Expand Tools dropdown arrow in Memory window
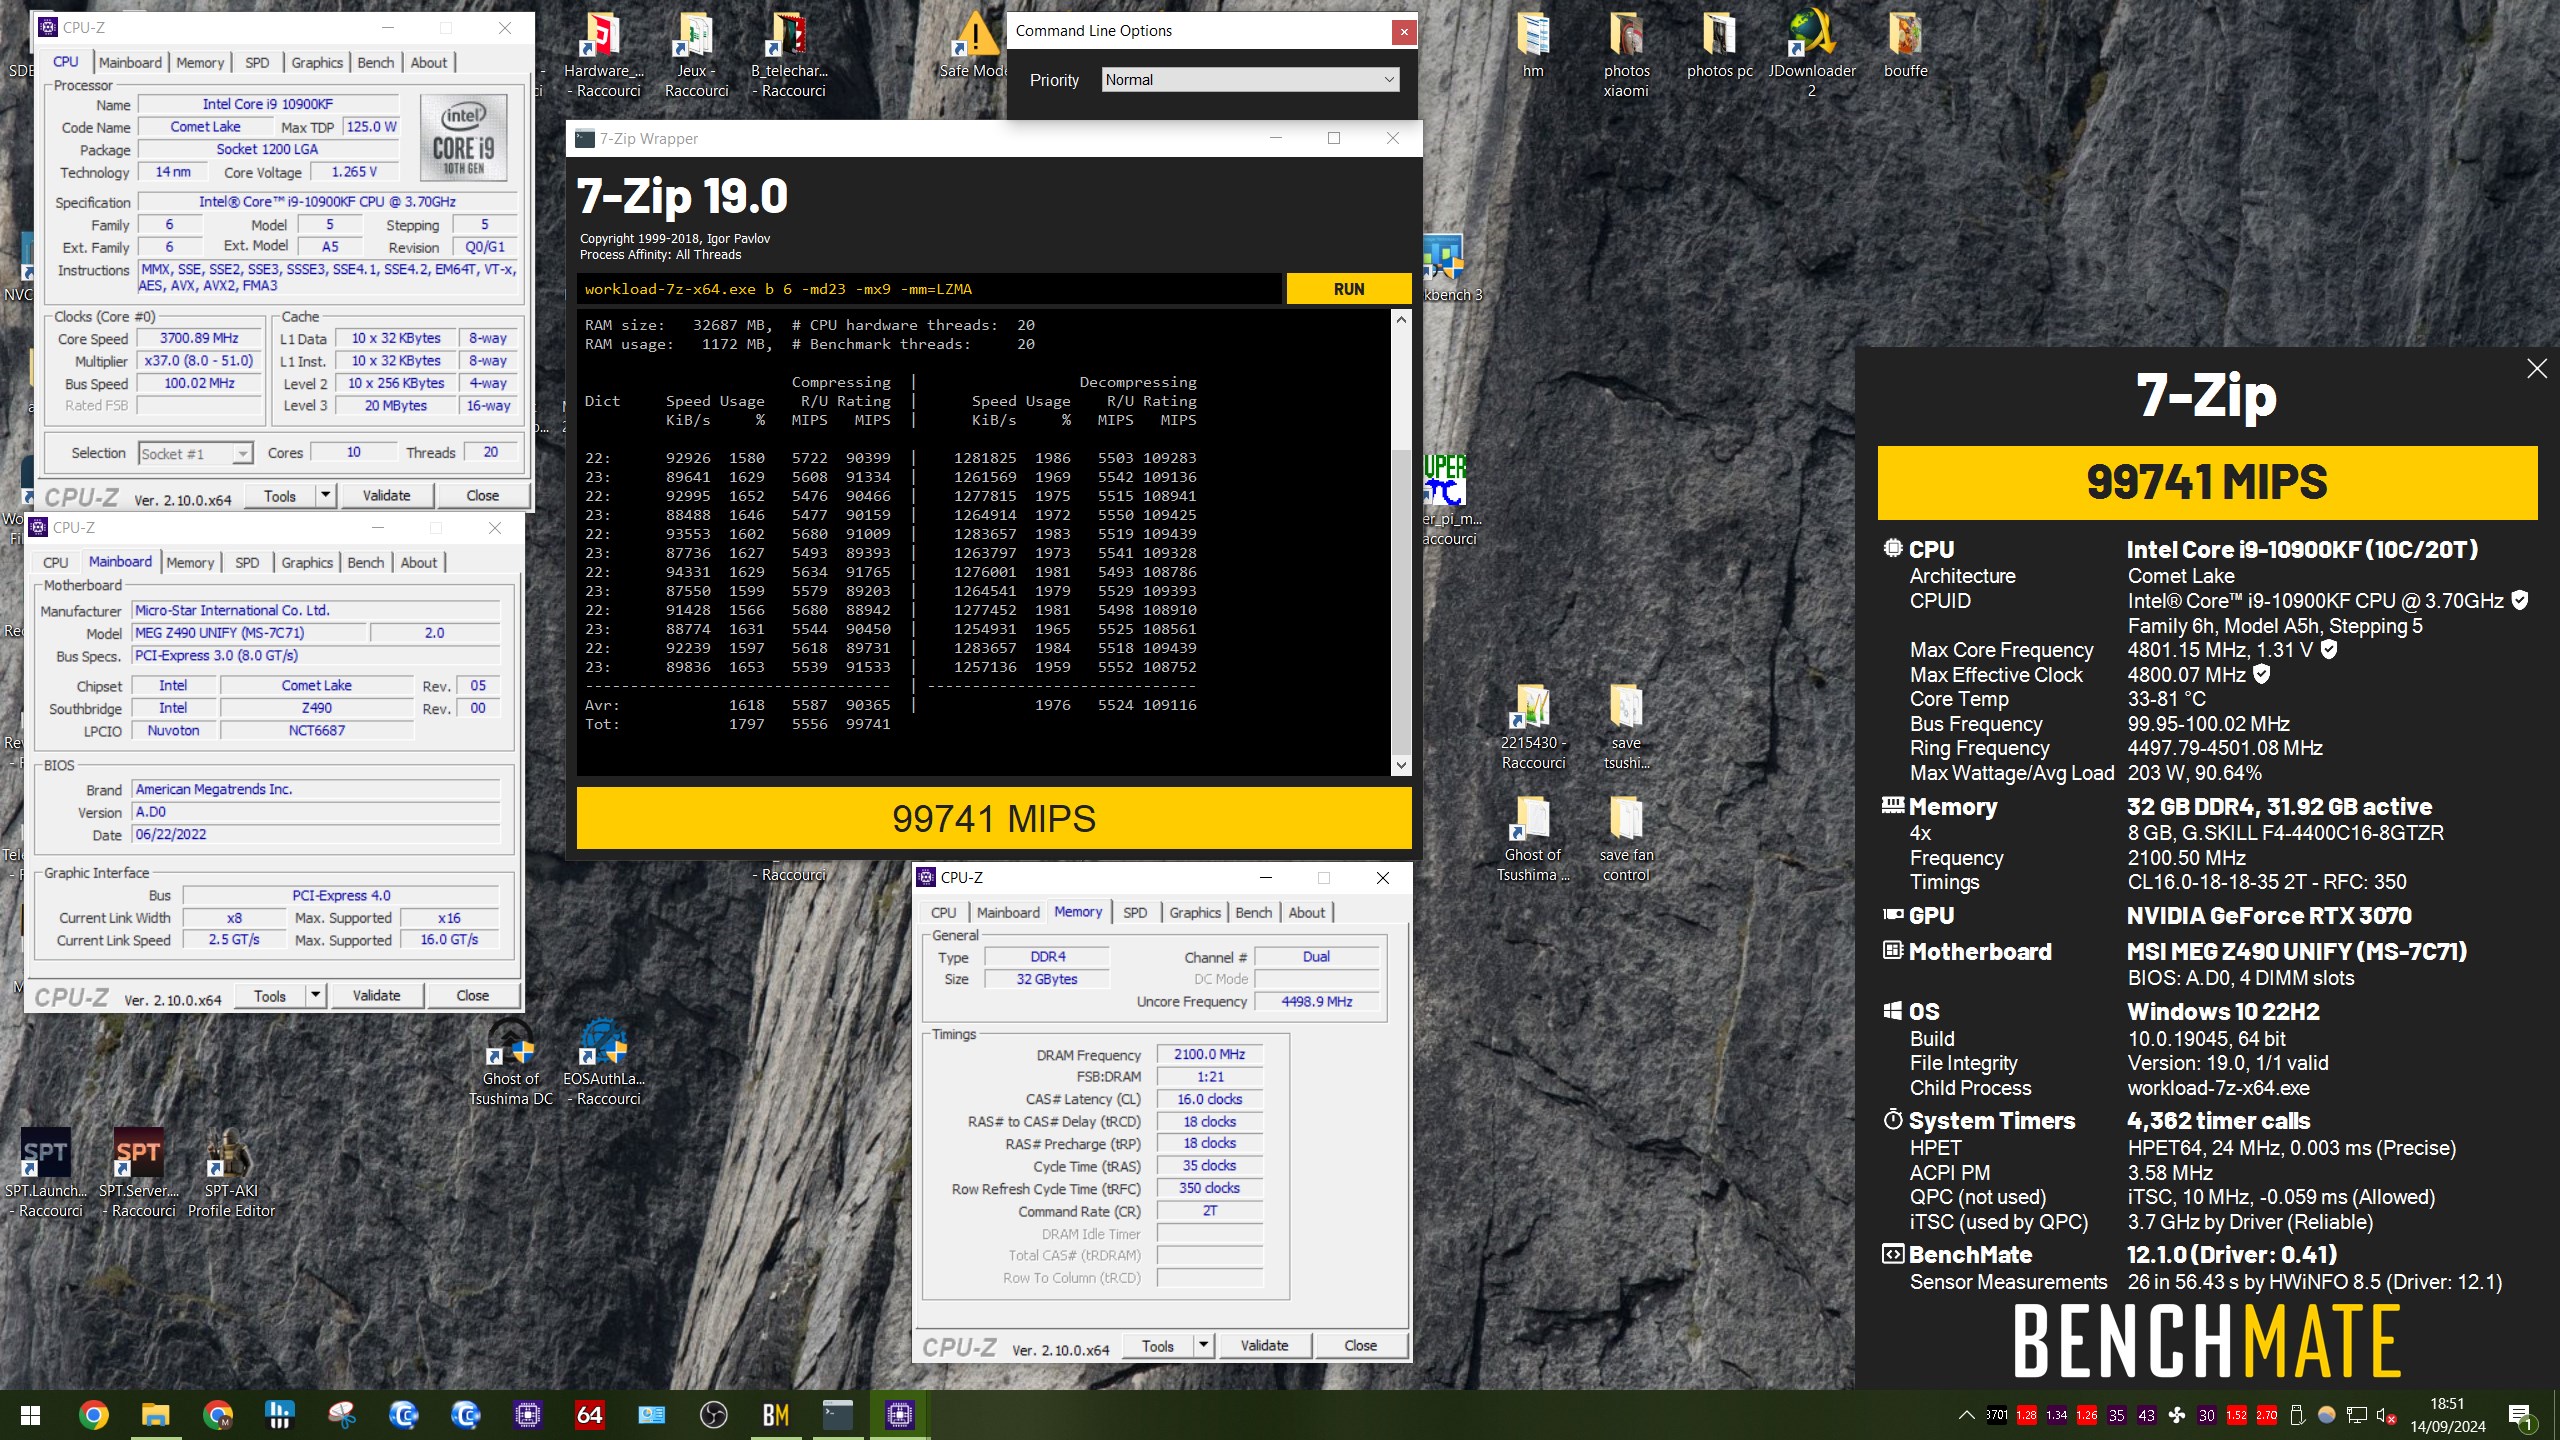This screenshot has height=1440, width=2560. [1203, 1345]
